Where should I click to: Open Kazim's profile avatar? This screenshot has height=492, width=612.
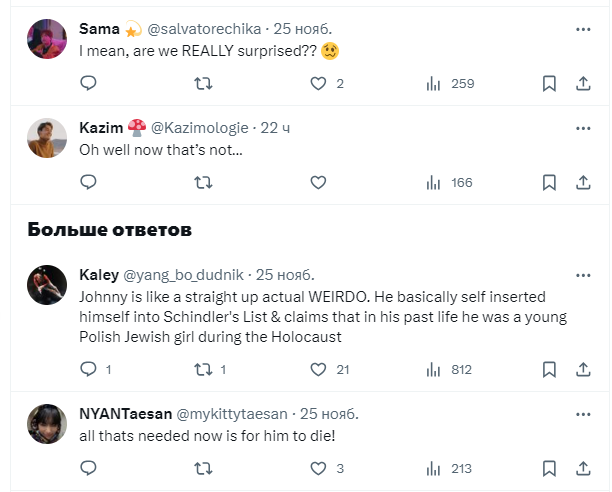pos(47,138)
